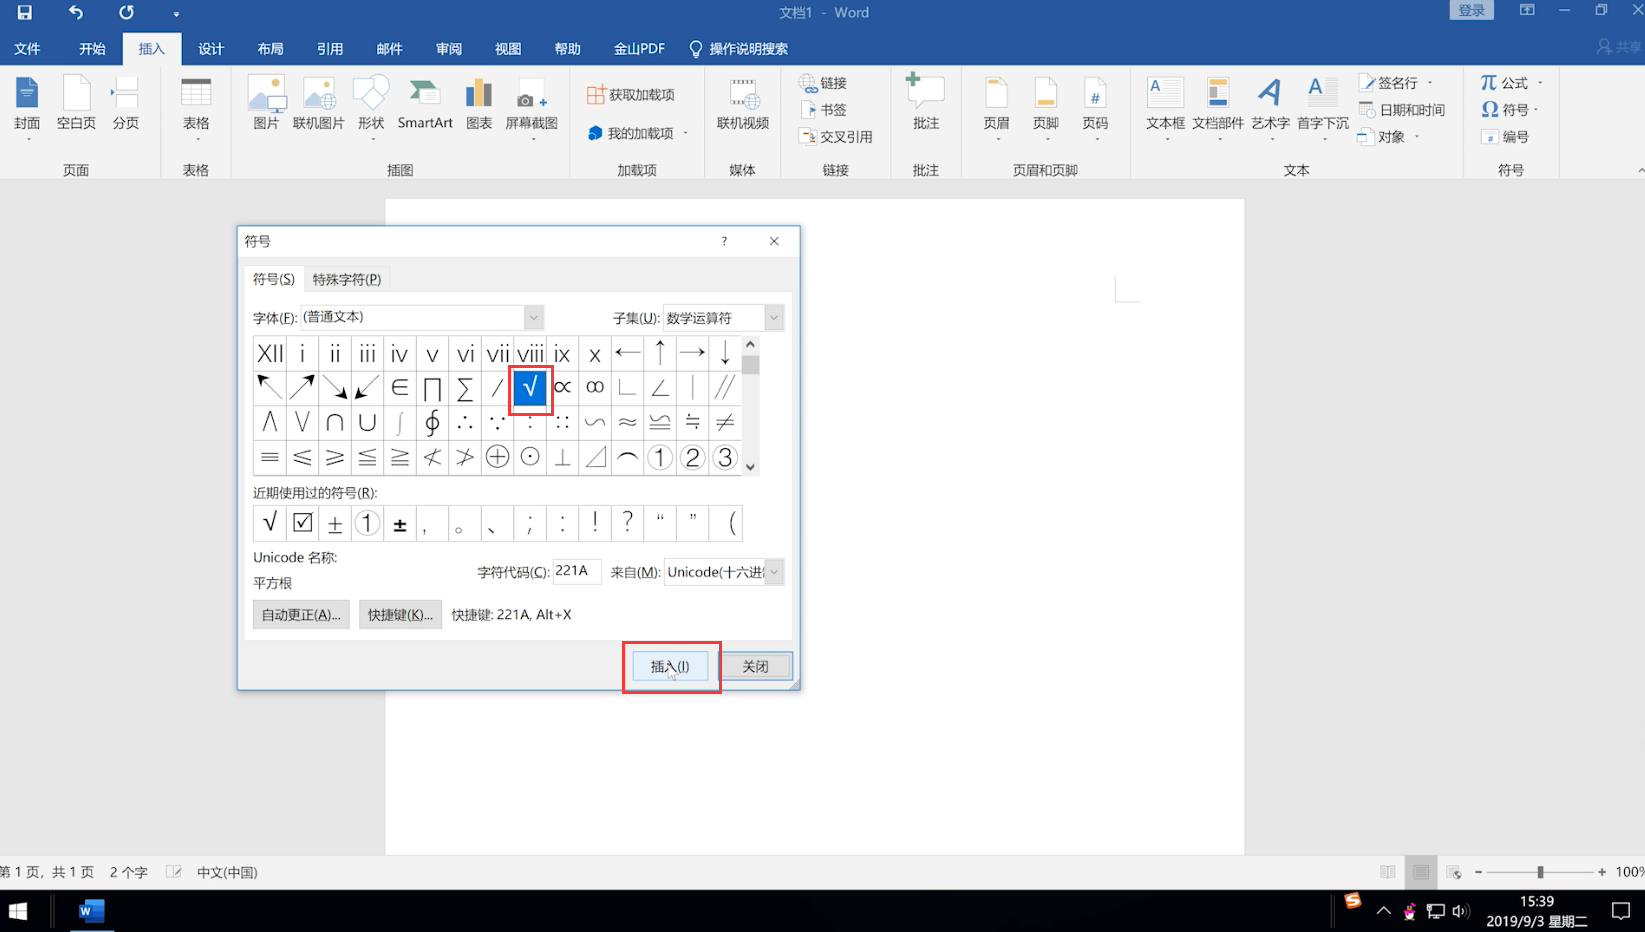Switch to the Layout (布局) tab
Viewport: 1645px width, 932px height.
coord(270,49)
